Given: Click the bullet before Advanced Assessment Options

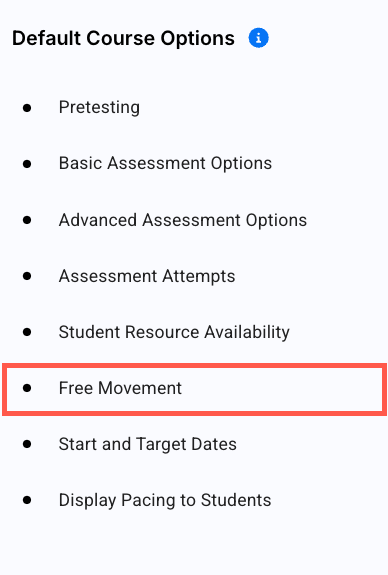Looking at the screenshot, I should pyautogui.click(x=27, y=220).
